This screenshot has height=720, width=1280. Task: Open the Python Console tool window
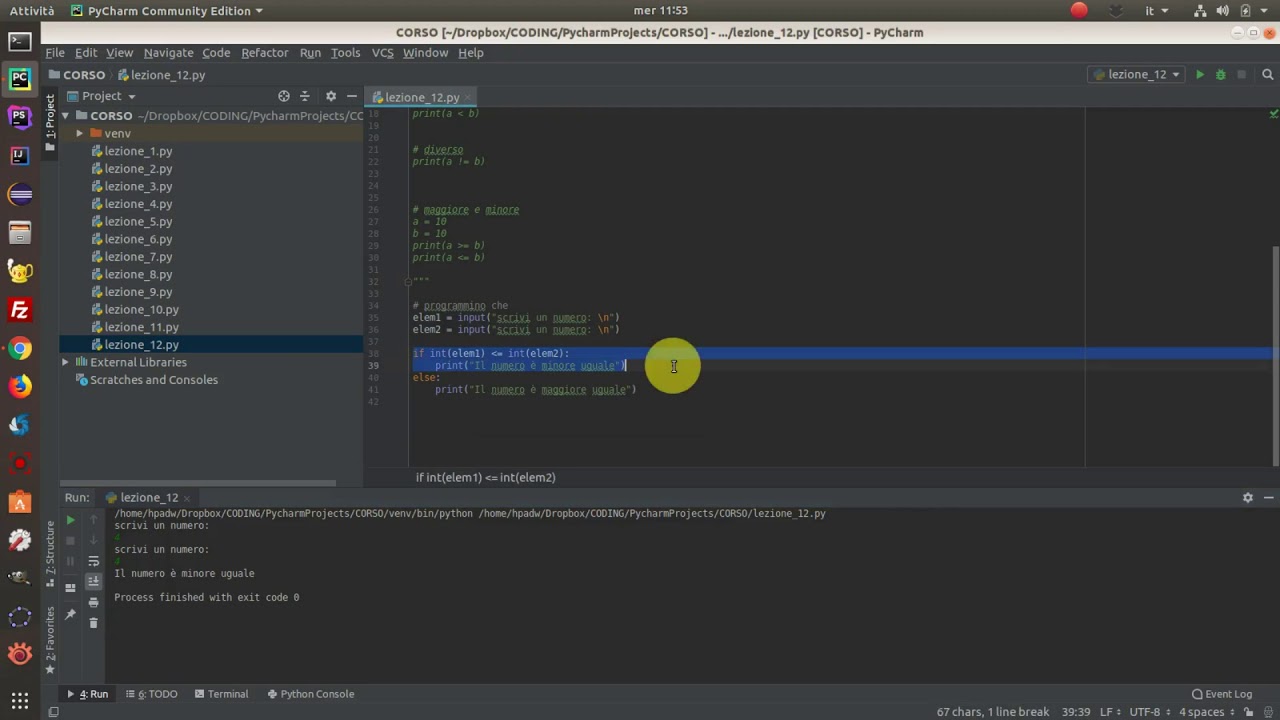coord(310,694)
